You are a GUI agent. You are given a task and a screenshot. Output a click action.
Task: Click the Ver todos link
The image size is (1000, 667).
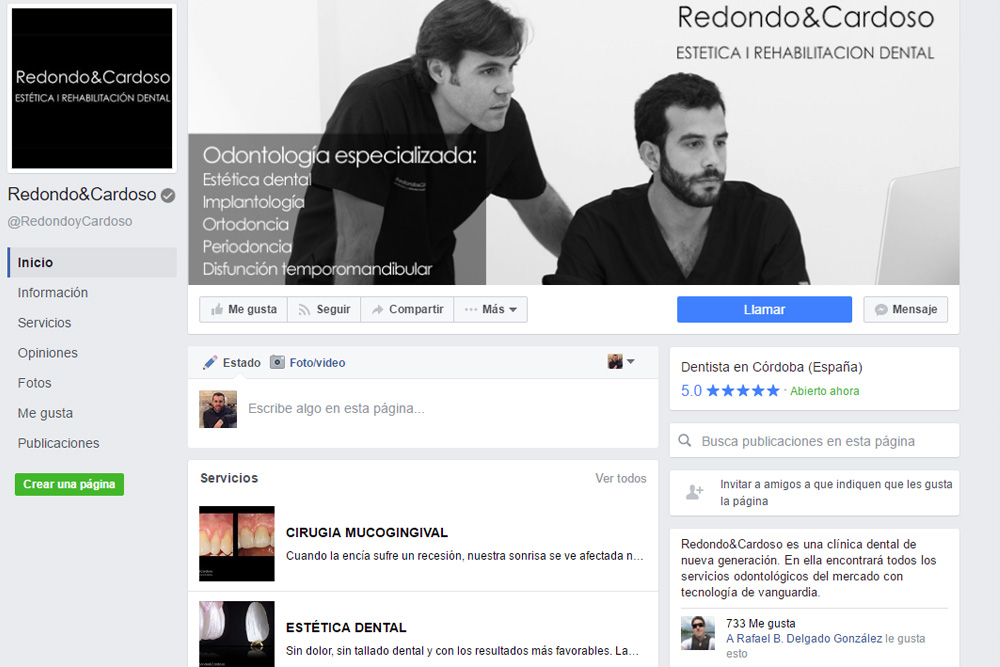(621, 478)
